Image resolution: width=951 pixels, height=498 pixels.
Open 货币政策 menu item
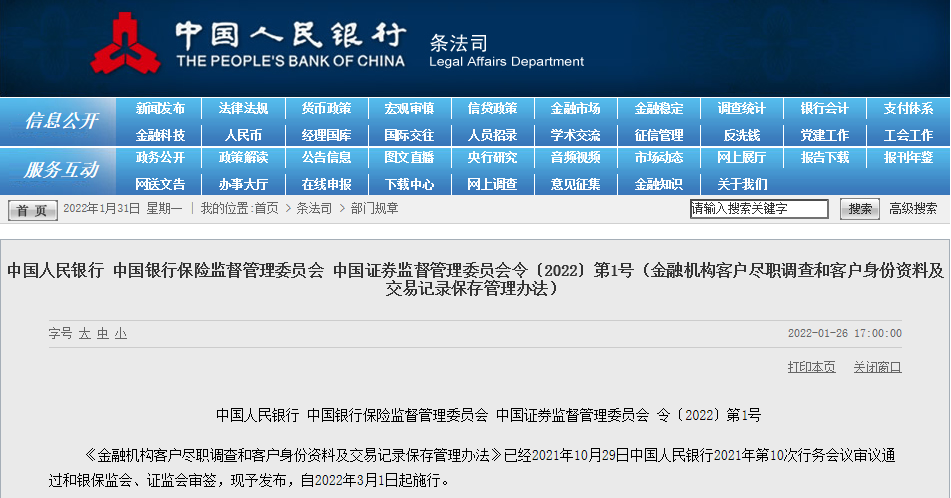(326, 109)
